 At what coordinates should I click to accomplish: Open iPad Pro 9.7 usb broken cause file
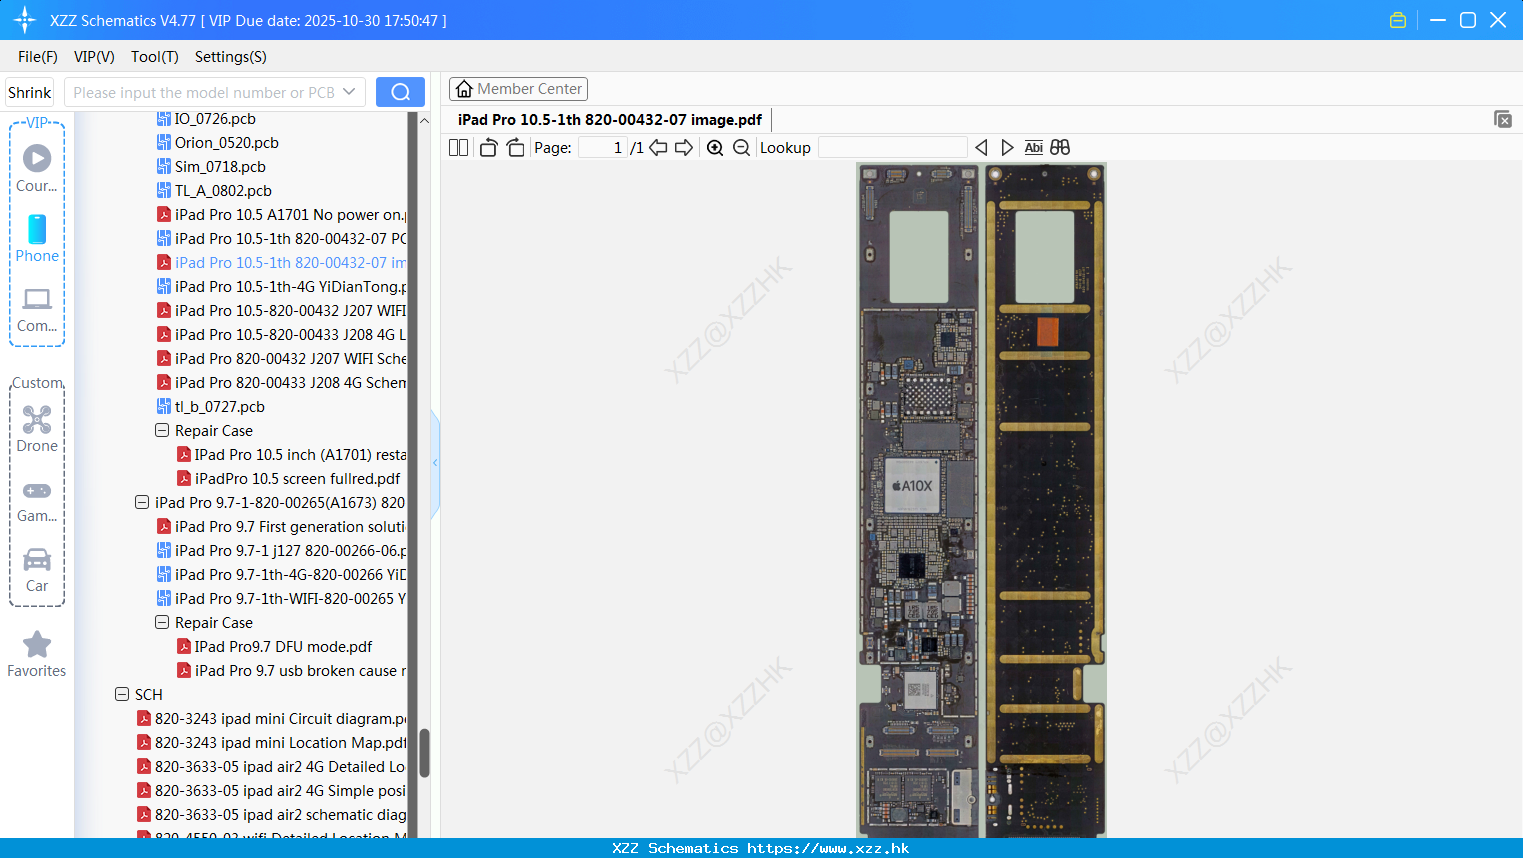[x=291, y=670]
